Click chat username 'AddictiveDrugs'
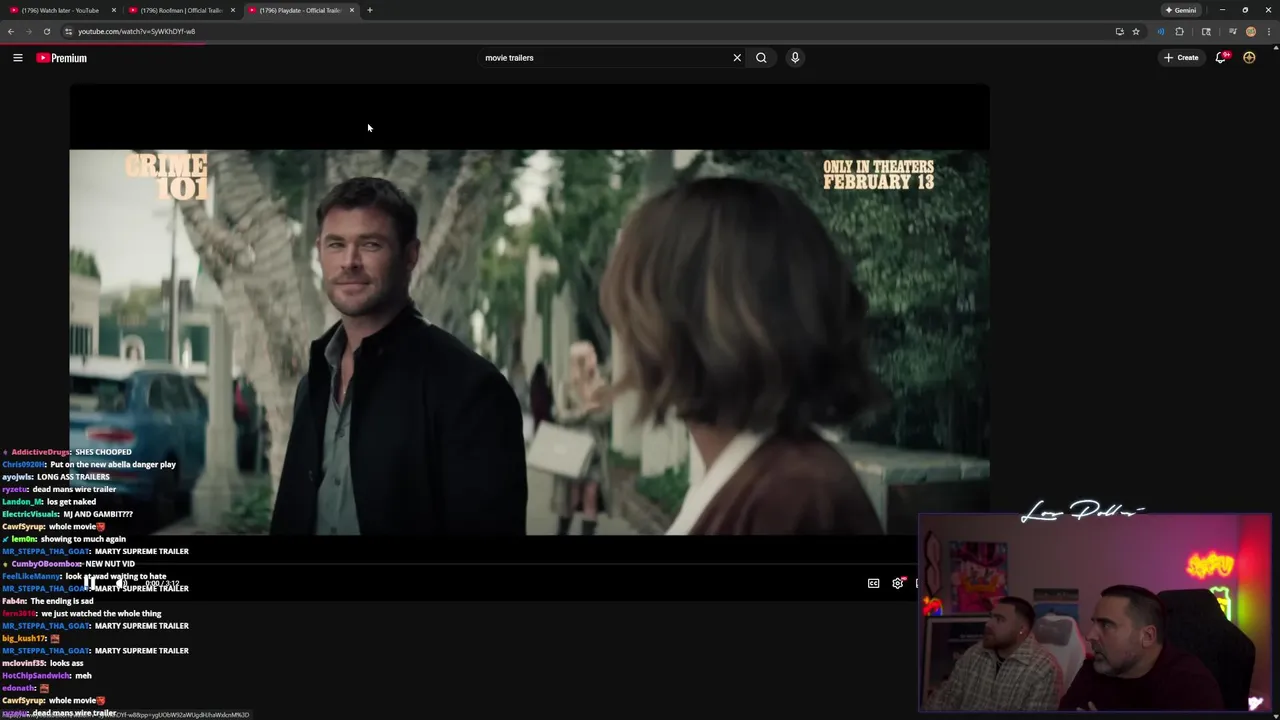This screenshot has height=720, width=1280. tap(40, 452)
